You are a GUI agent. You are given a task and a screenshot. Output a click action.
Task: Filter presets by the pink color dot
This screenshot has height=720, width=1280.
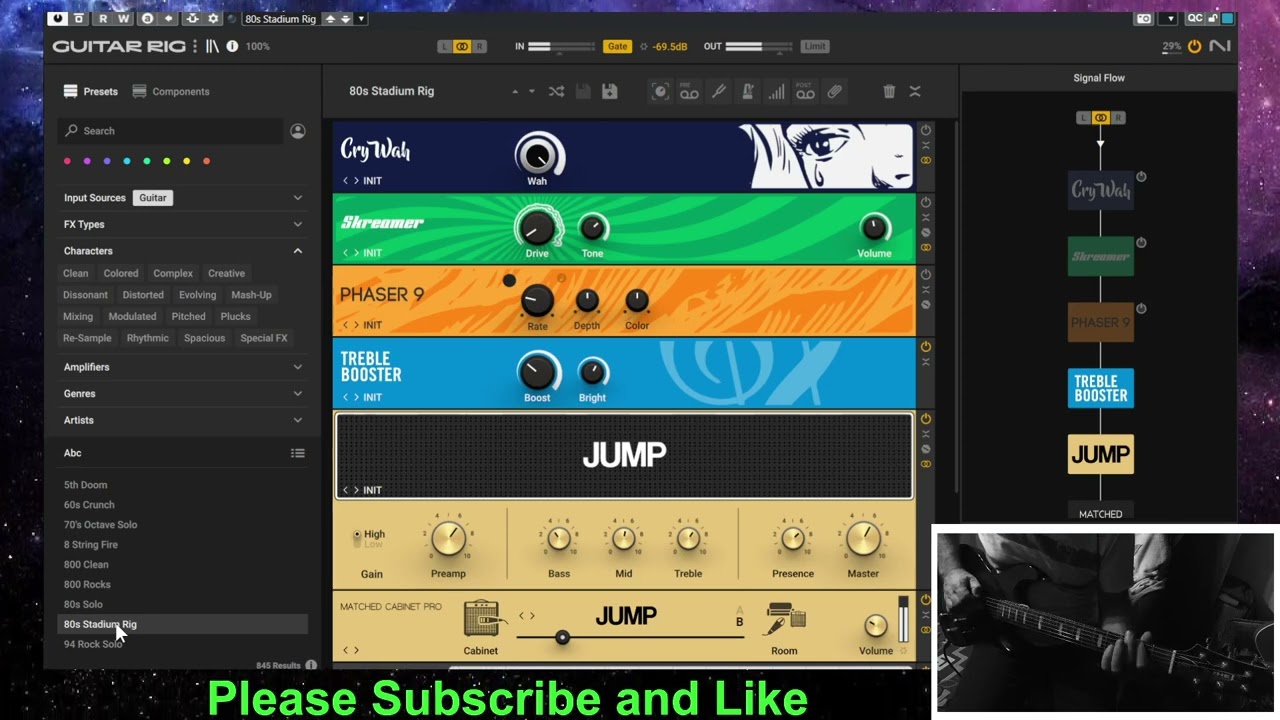click(x=67, y=161)
